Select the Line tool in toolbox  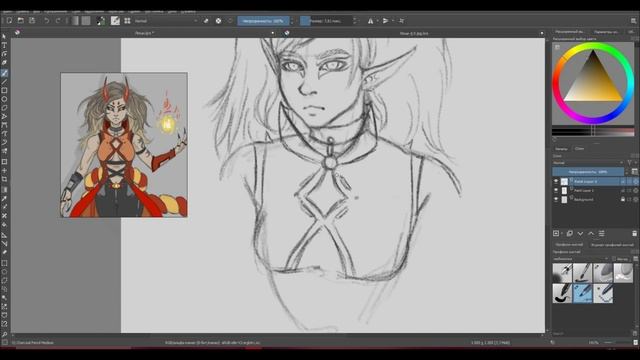pos(4,82)
